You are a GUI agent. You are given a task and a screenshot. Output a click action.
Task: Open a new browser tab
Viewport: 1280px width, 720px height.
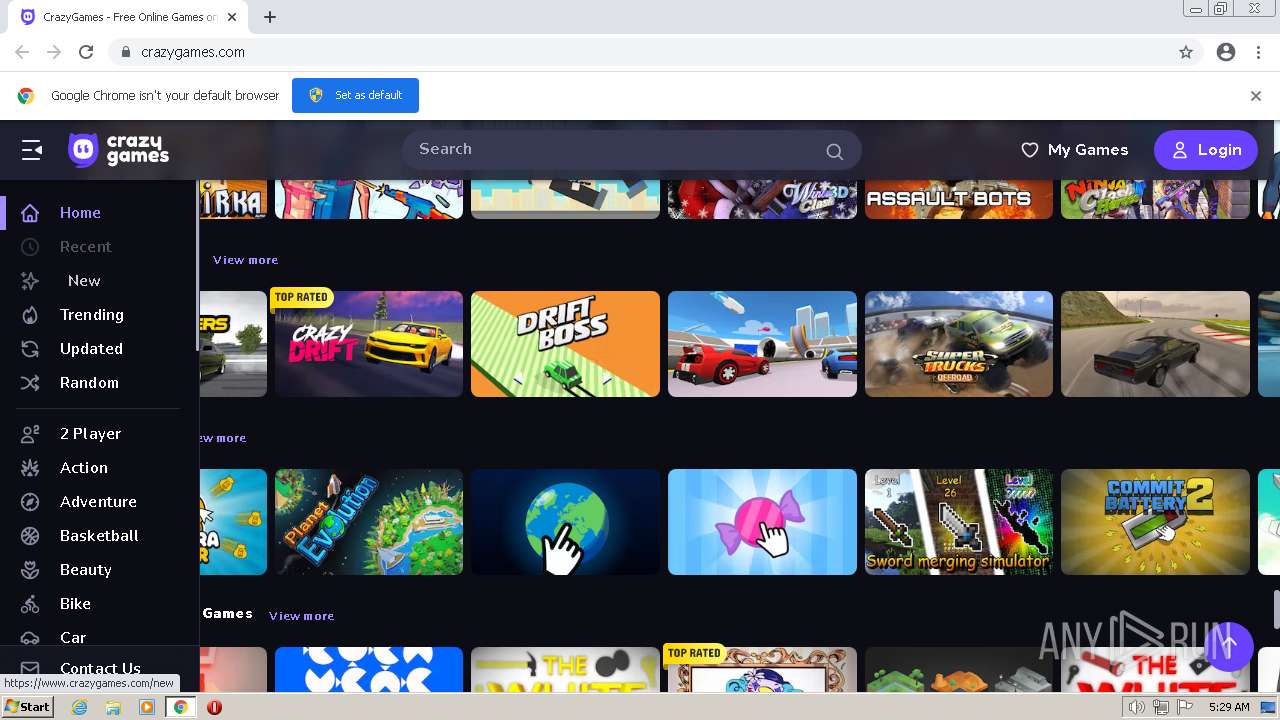pyautogui.click(x=270, y=17)
